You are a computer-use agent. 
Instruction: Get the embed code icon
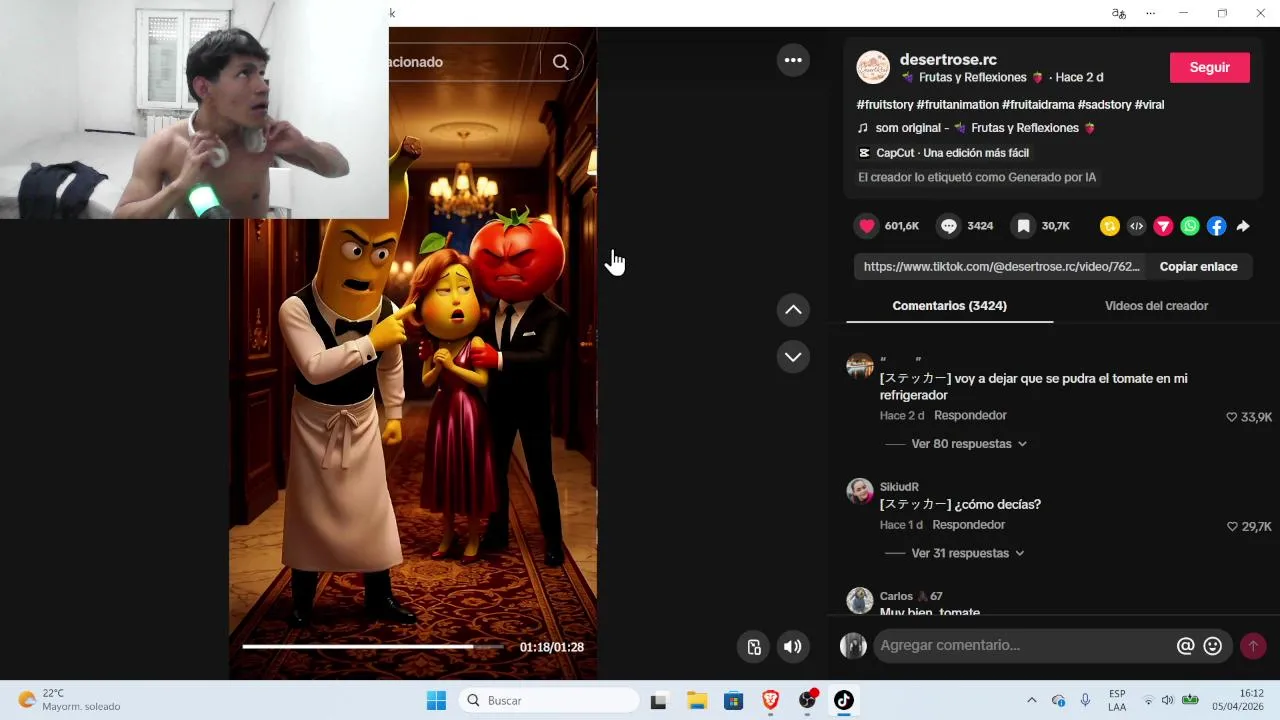(1136, 227)
